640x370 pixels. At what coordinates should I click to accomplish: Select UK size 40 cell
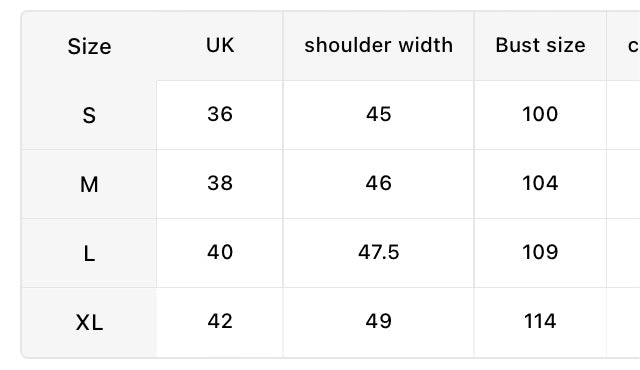220,253
